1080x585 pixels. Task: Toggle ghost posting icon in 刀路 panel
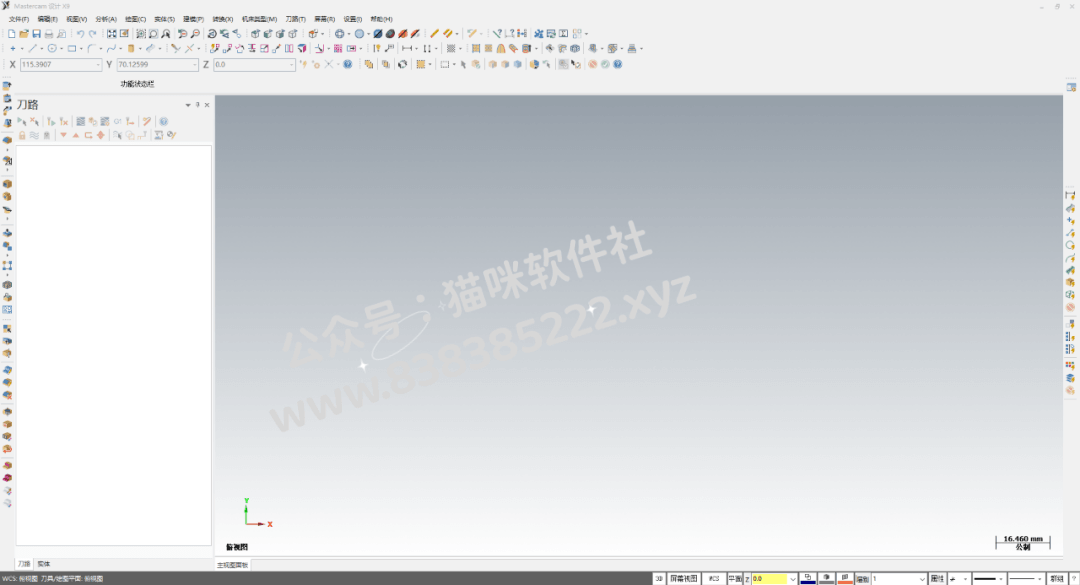[x=47, y=135]
